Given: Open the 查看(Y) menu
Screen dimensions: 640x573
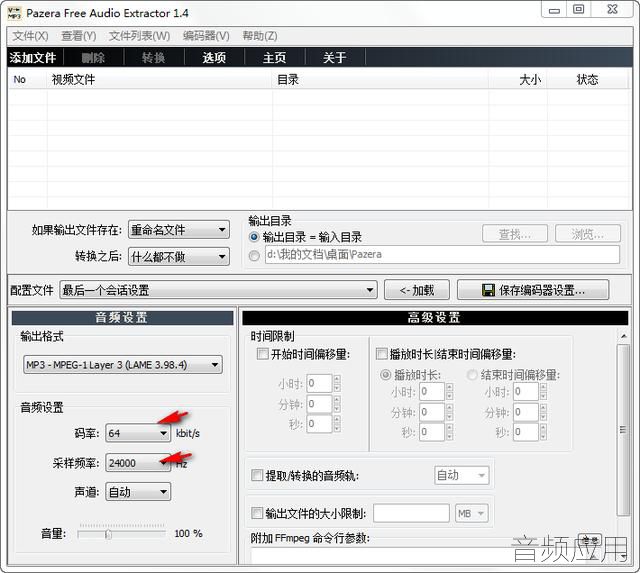Looking at the screenshot, I should click(78, 36).
